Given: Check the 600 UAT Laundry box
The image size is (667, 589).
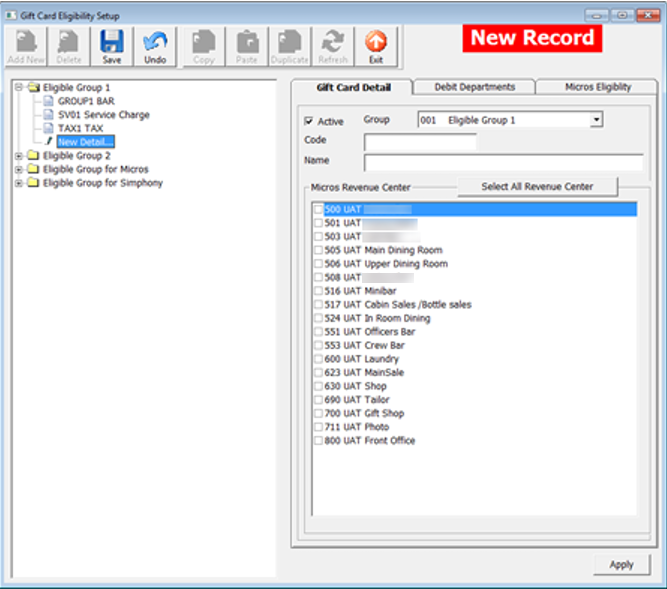Looking at the screenshot, I should pos(318,359).
